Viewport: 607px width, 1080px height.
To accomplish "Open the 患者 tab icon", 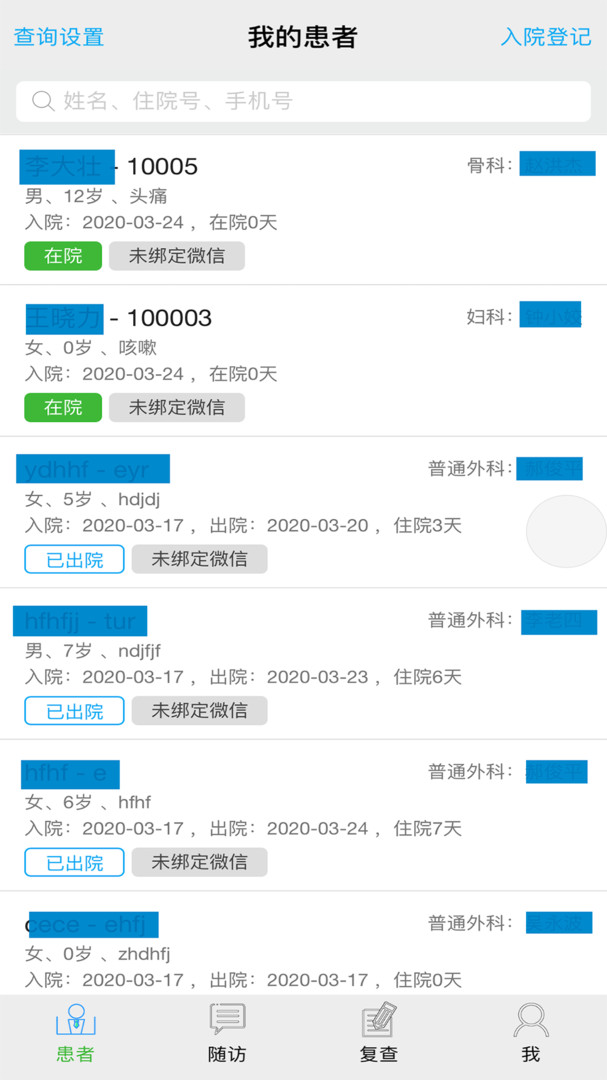I will tap(75, 1020).
